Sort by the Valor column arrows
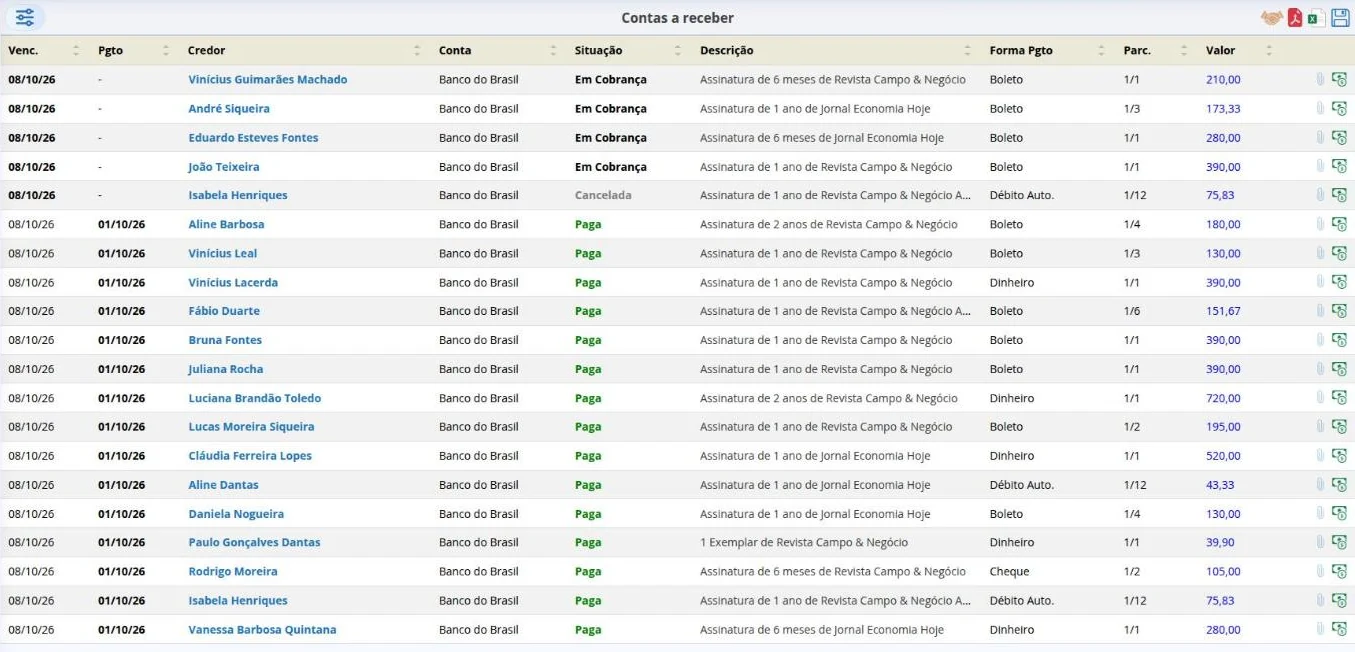 pos(1269,50)
